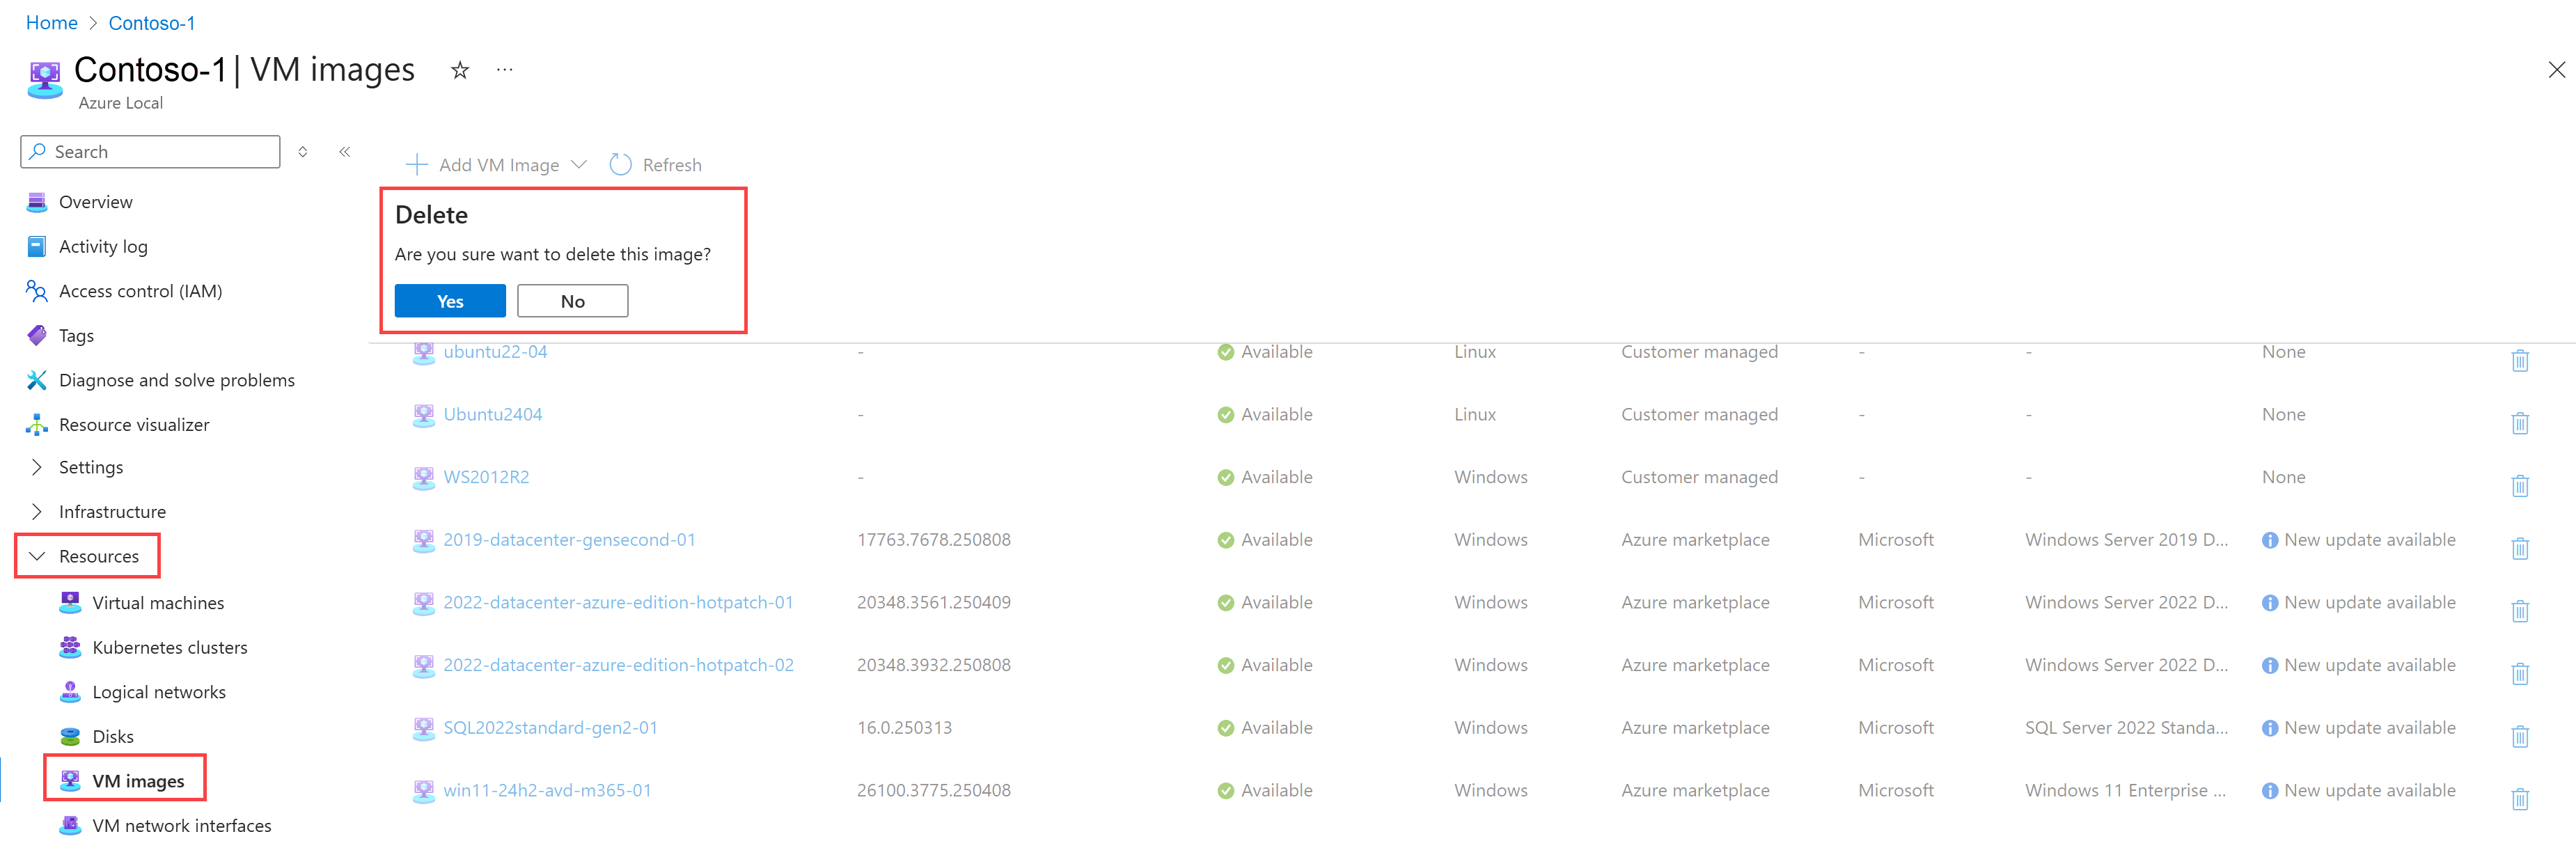Image resolution: width=2576 pixels, height=841 pixels.
Task: Click version 17763.7678.250808 cell
Action: coord(934,540)
